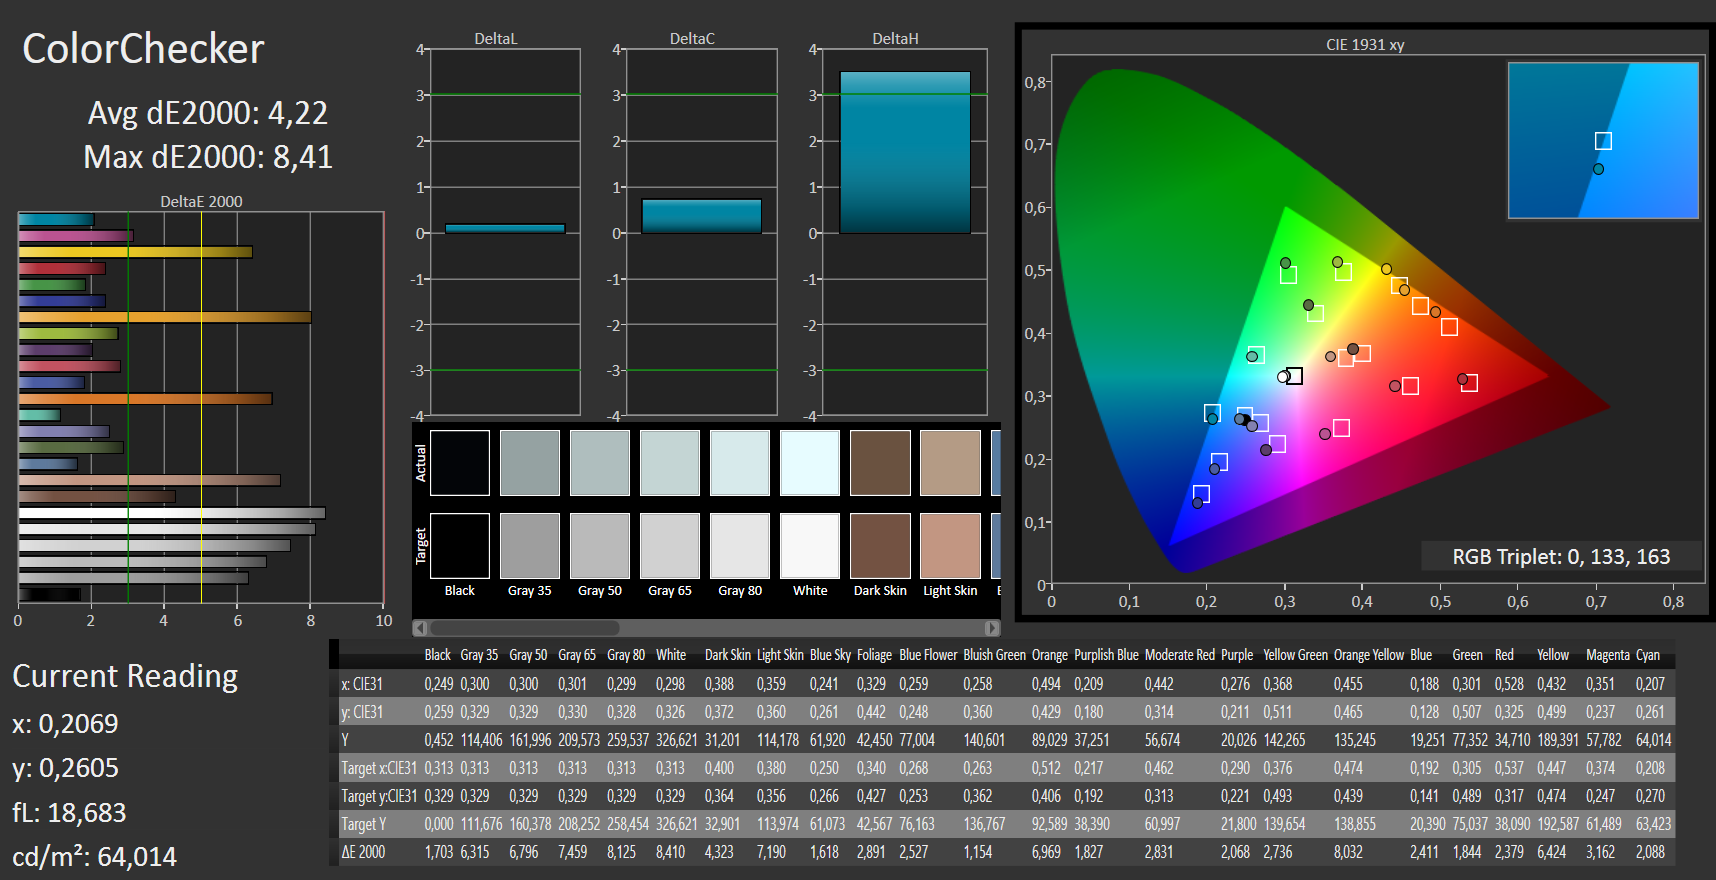Click the swatch strip's right scroll arrow

pos(992,628)
